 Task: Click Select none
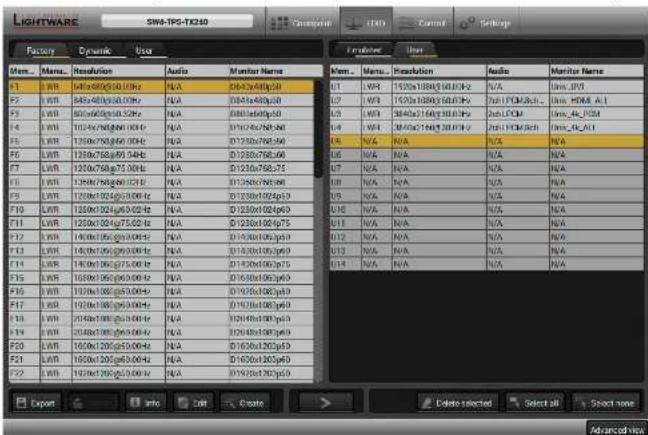(606, 403)
